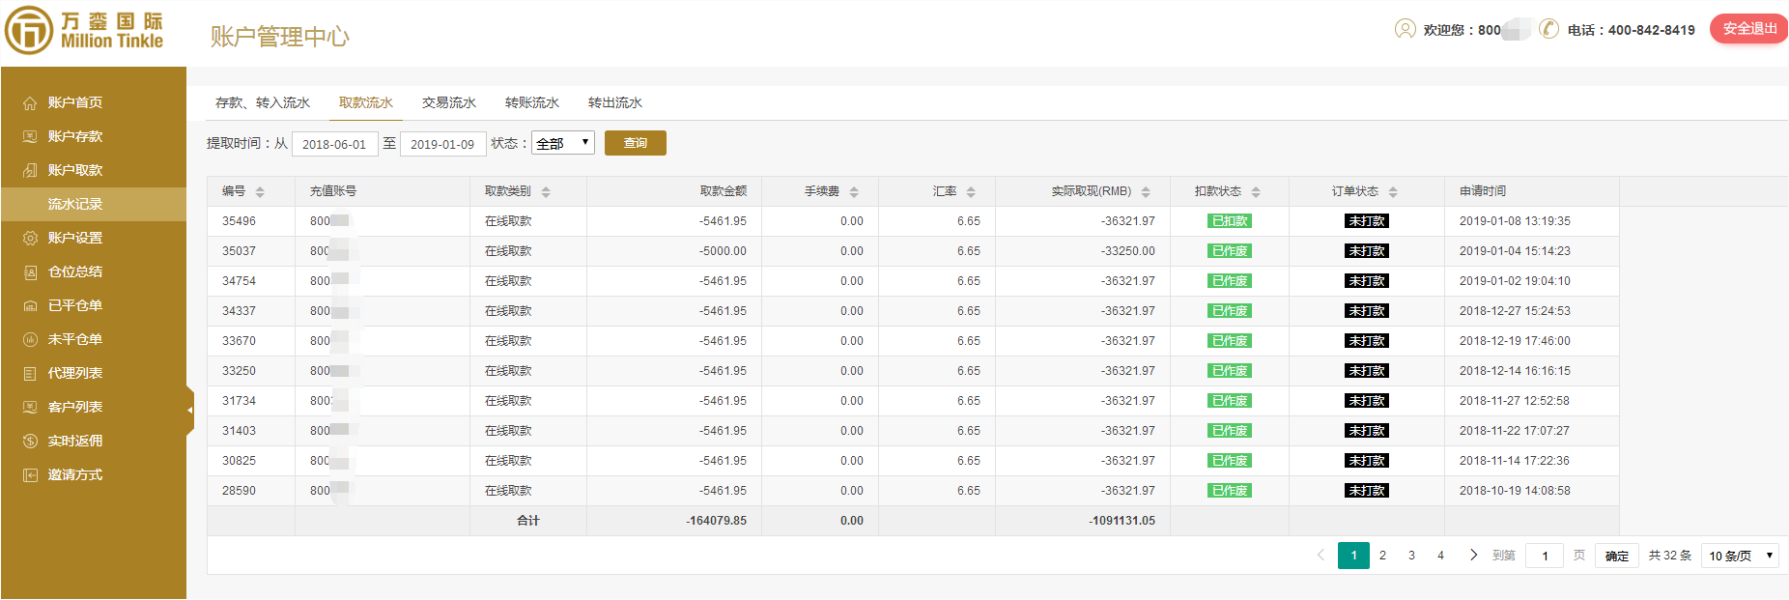Switch to the 转账流水 tab

531,103
